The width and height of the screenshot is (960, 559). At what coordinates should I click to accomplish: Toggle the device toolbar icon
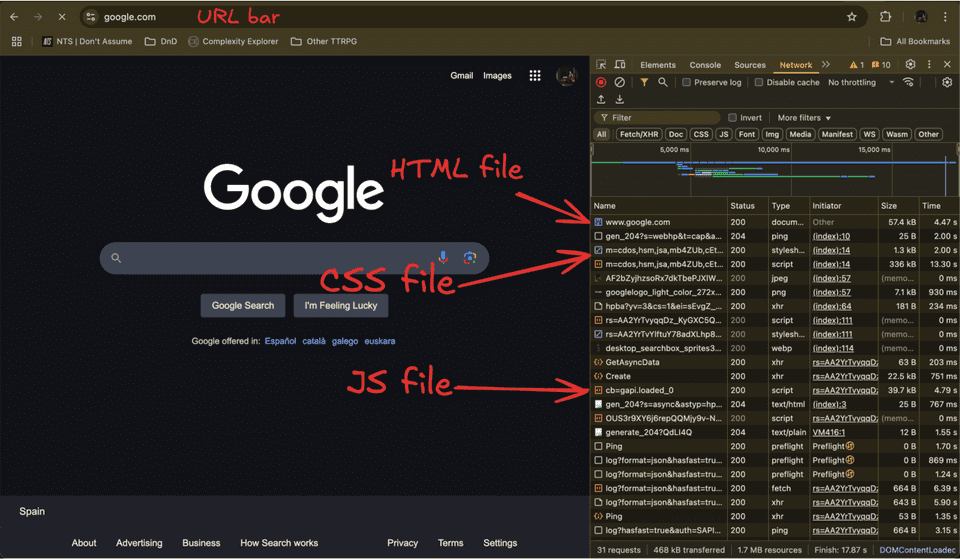(x=620, y=64)
